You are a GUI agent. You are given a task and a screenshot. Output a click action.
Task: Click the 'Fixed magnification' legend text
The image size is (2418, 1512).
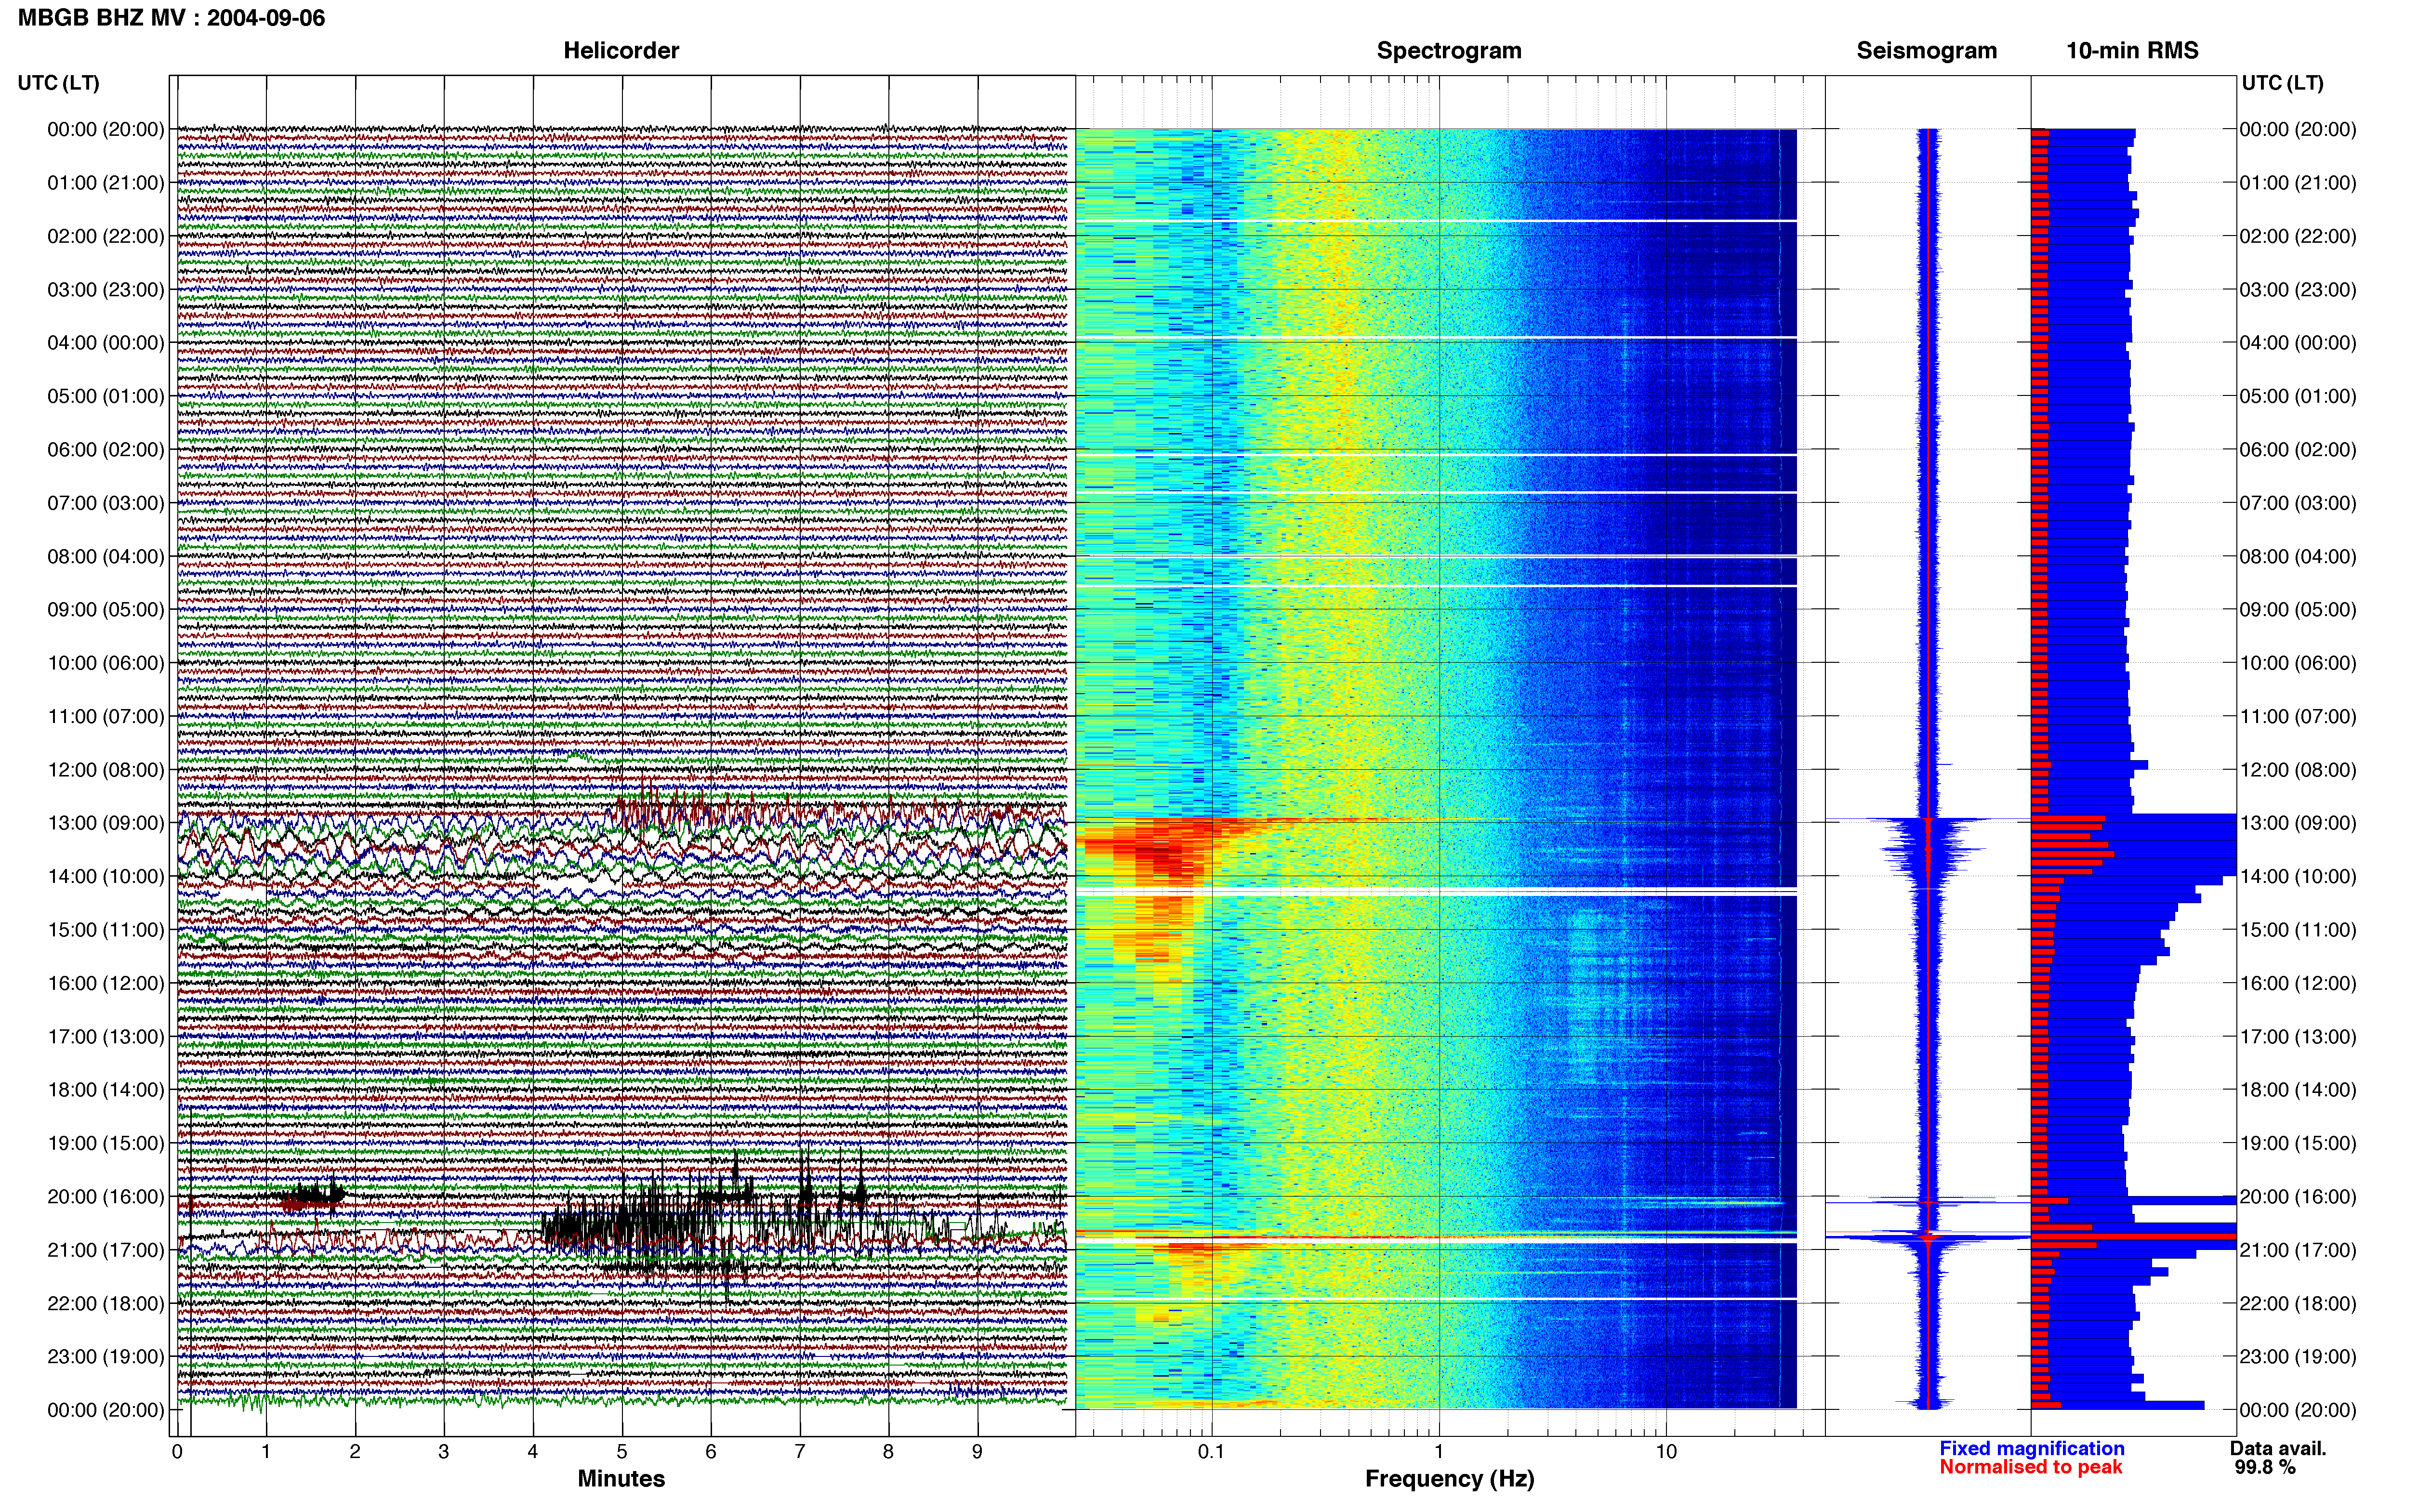coord(2032,1449)
